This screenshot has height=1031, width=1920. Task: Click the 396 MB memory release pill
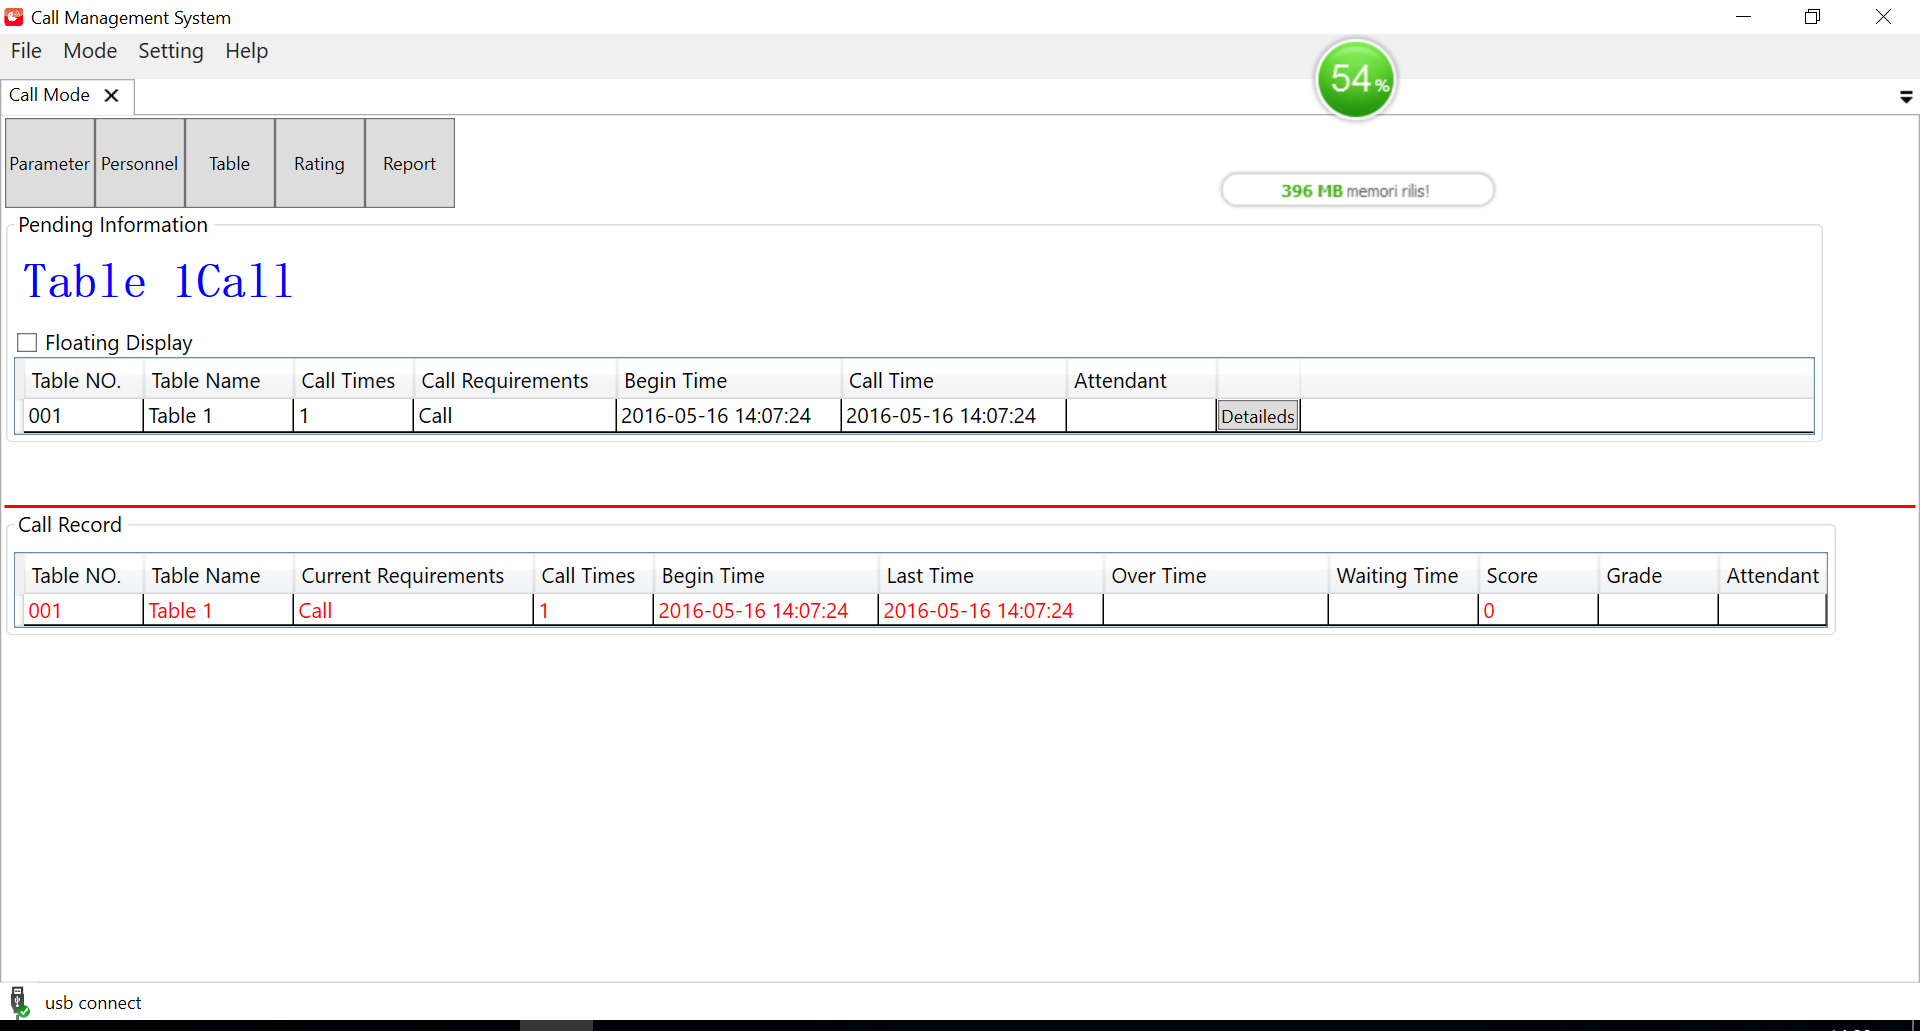point(1357,190)
